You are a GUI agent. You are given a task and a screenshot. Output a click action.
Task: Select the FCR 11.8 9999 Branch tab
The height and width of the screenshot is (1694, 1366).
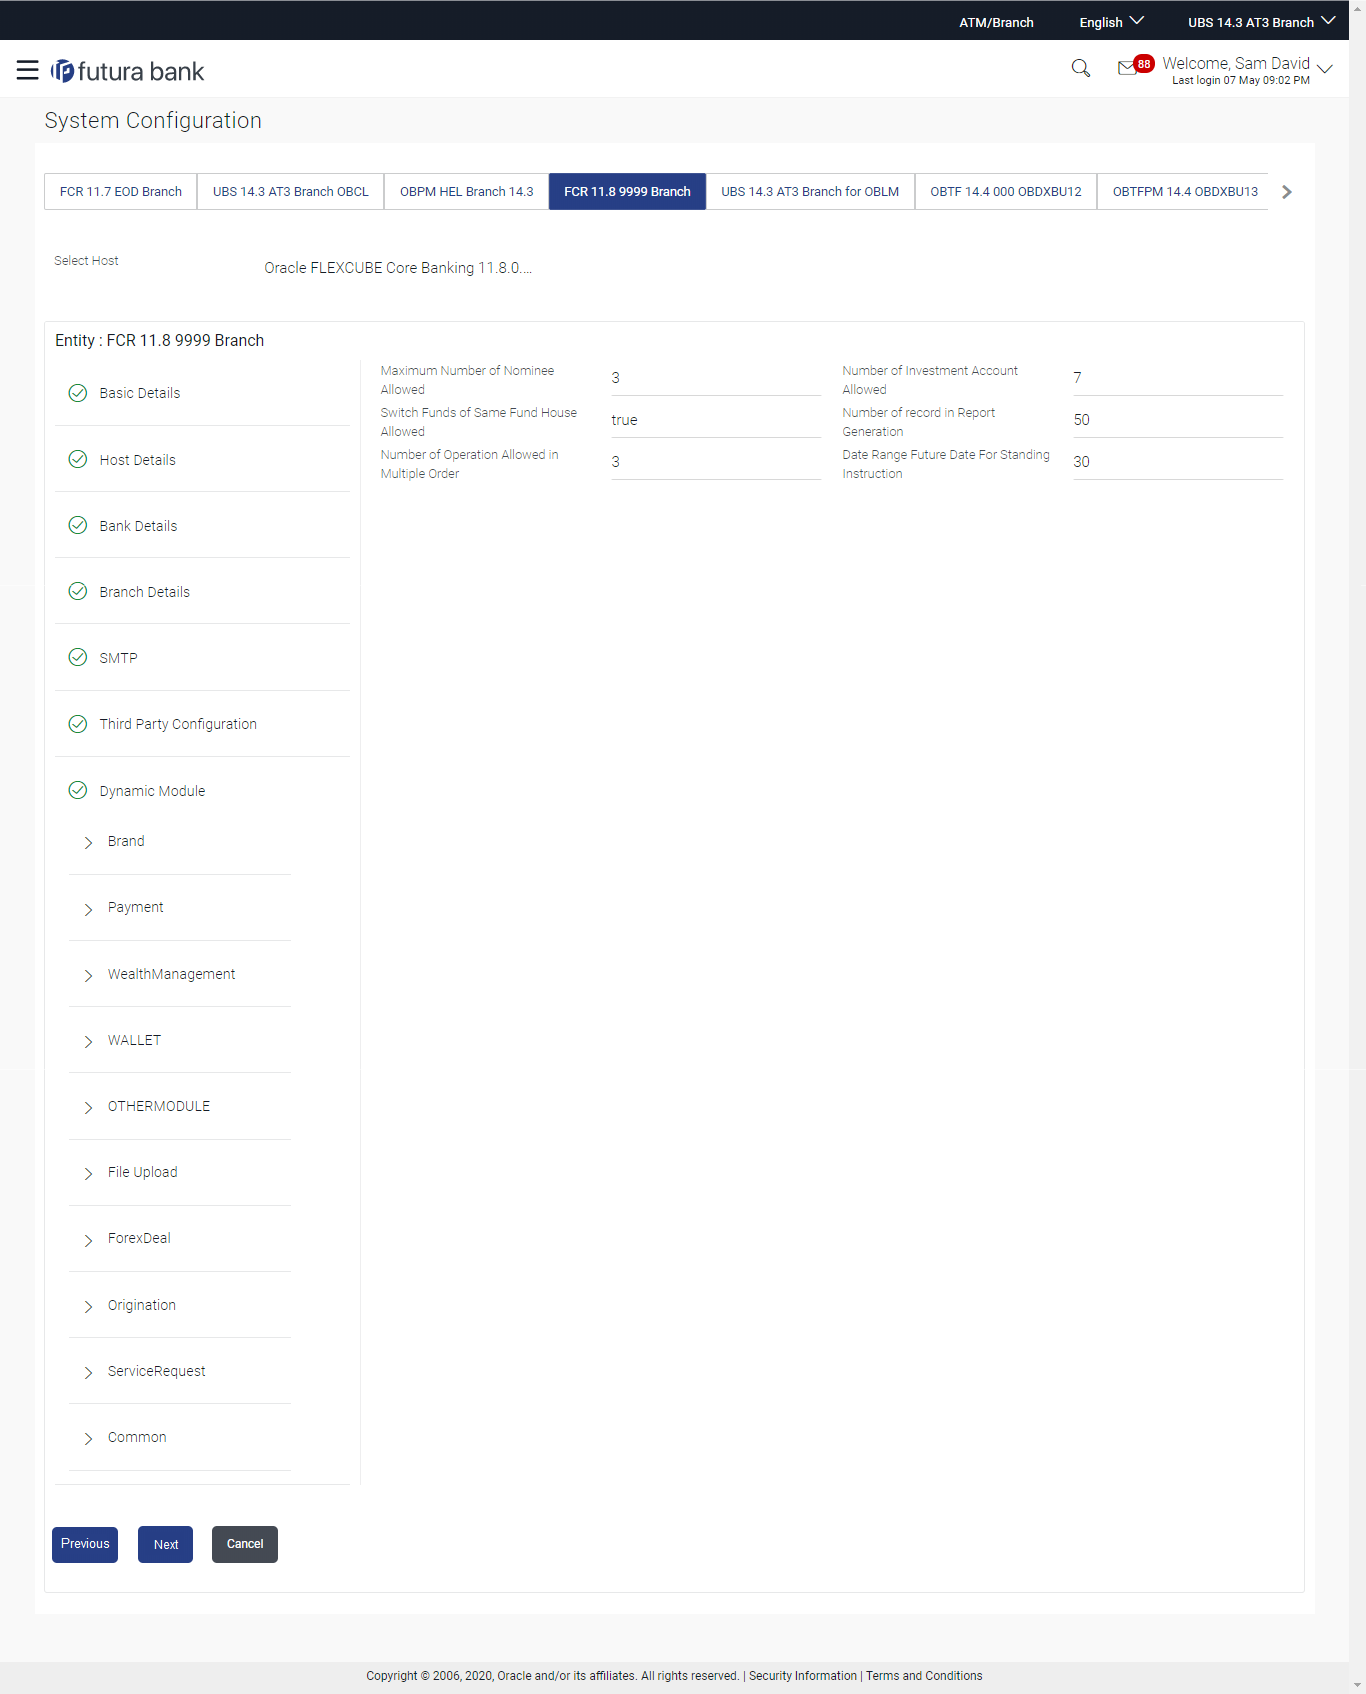coord(627,191)
